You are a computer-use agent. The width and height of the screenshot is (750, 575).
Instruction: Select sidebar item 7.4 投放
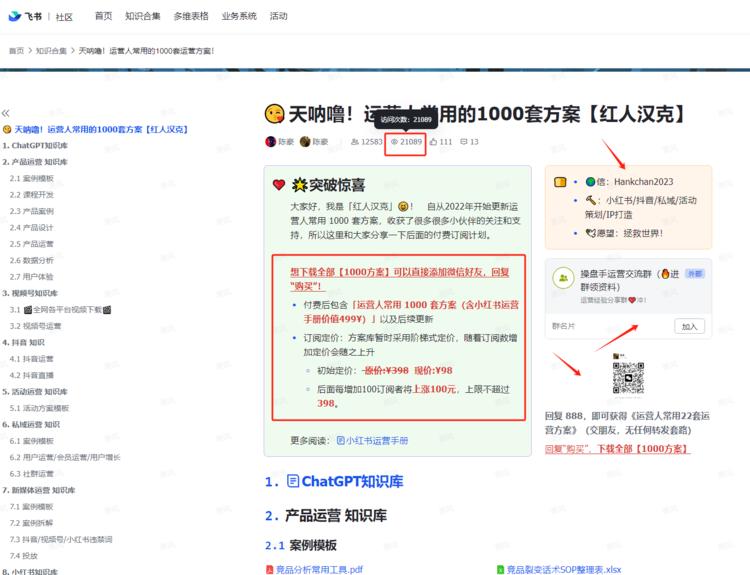click(x=23, y=556)
